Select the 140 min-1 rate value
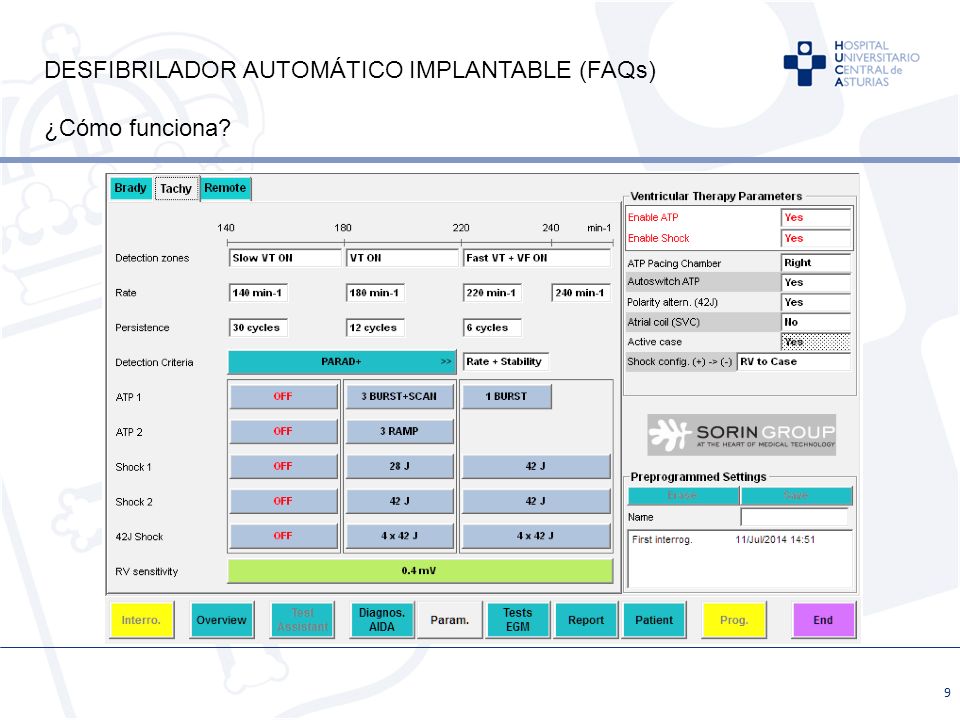960x720 pixels. pyautogui.click(x=258, y=293)
